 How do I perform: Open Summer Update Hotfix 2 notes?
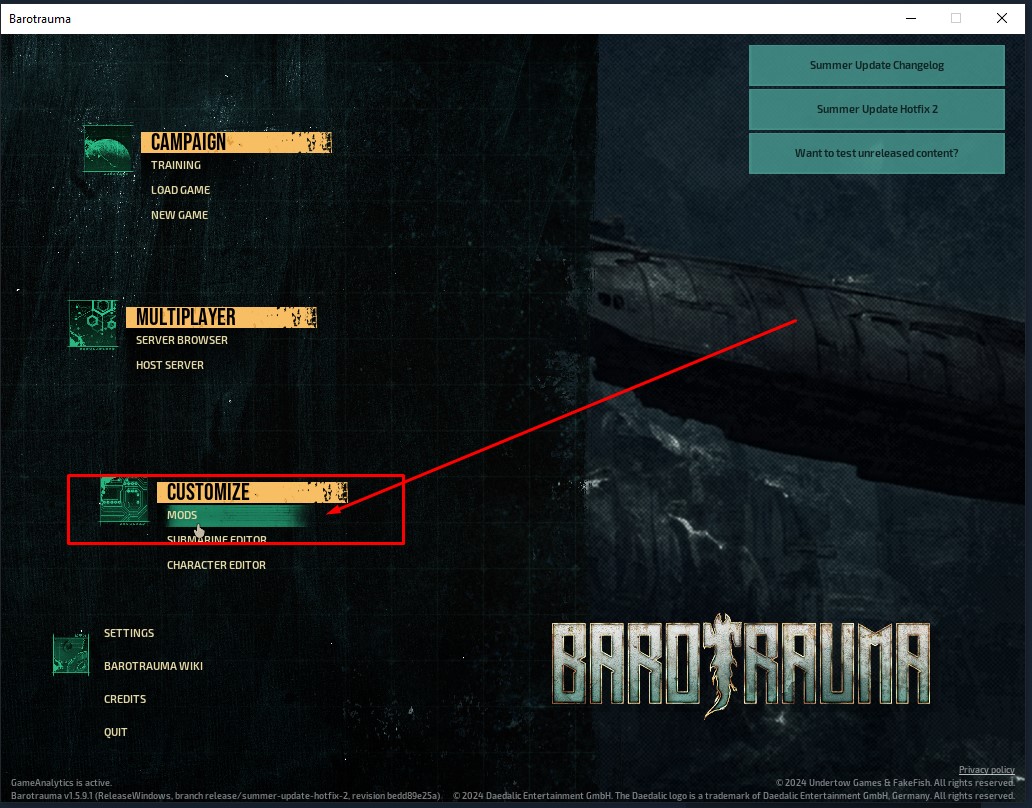click(877, 109)
